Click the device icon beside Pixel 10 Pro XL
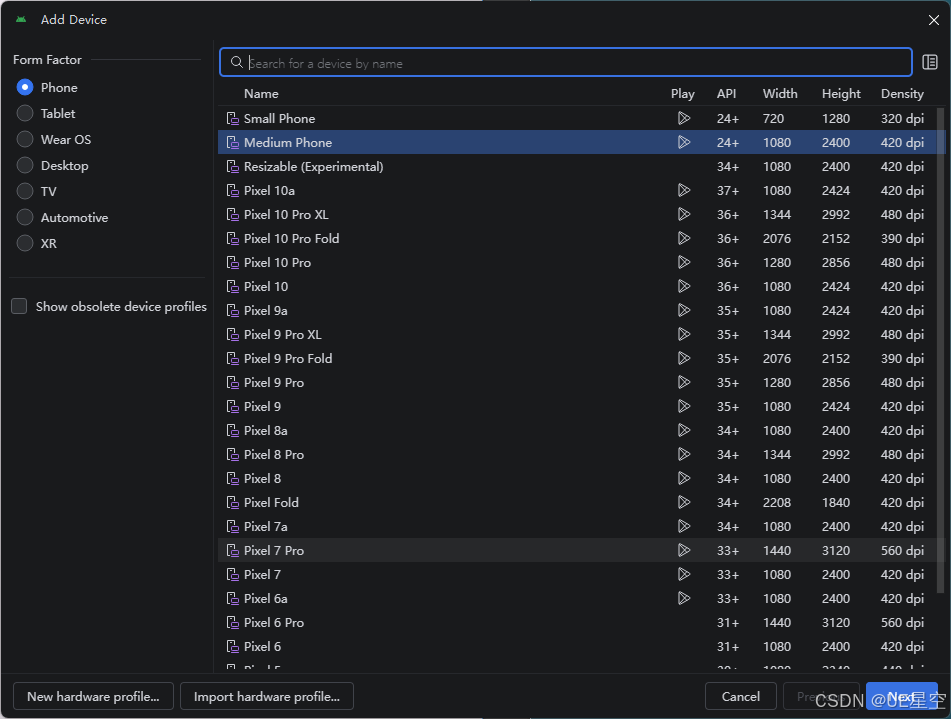The image size is (951, 719). (x=232, y=214)
